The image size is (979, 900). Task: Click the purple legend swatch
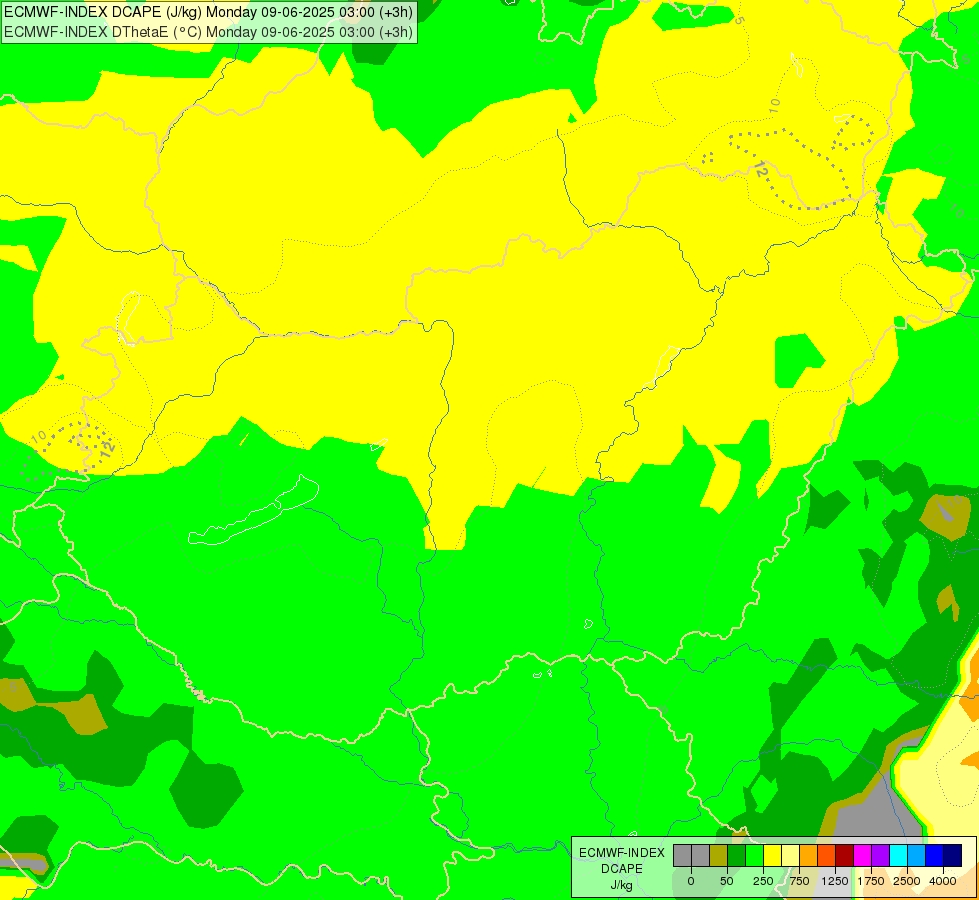(x=880, y=855)
